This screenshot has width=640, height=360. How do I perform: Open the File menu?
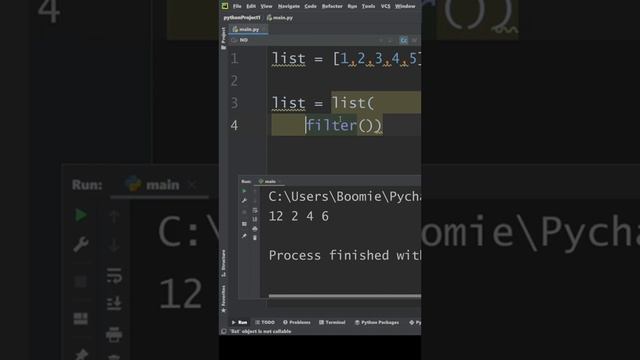click(237, 6)
